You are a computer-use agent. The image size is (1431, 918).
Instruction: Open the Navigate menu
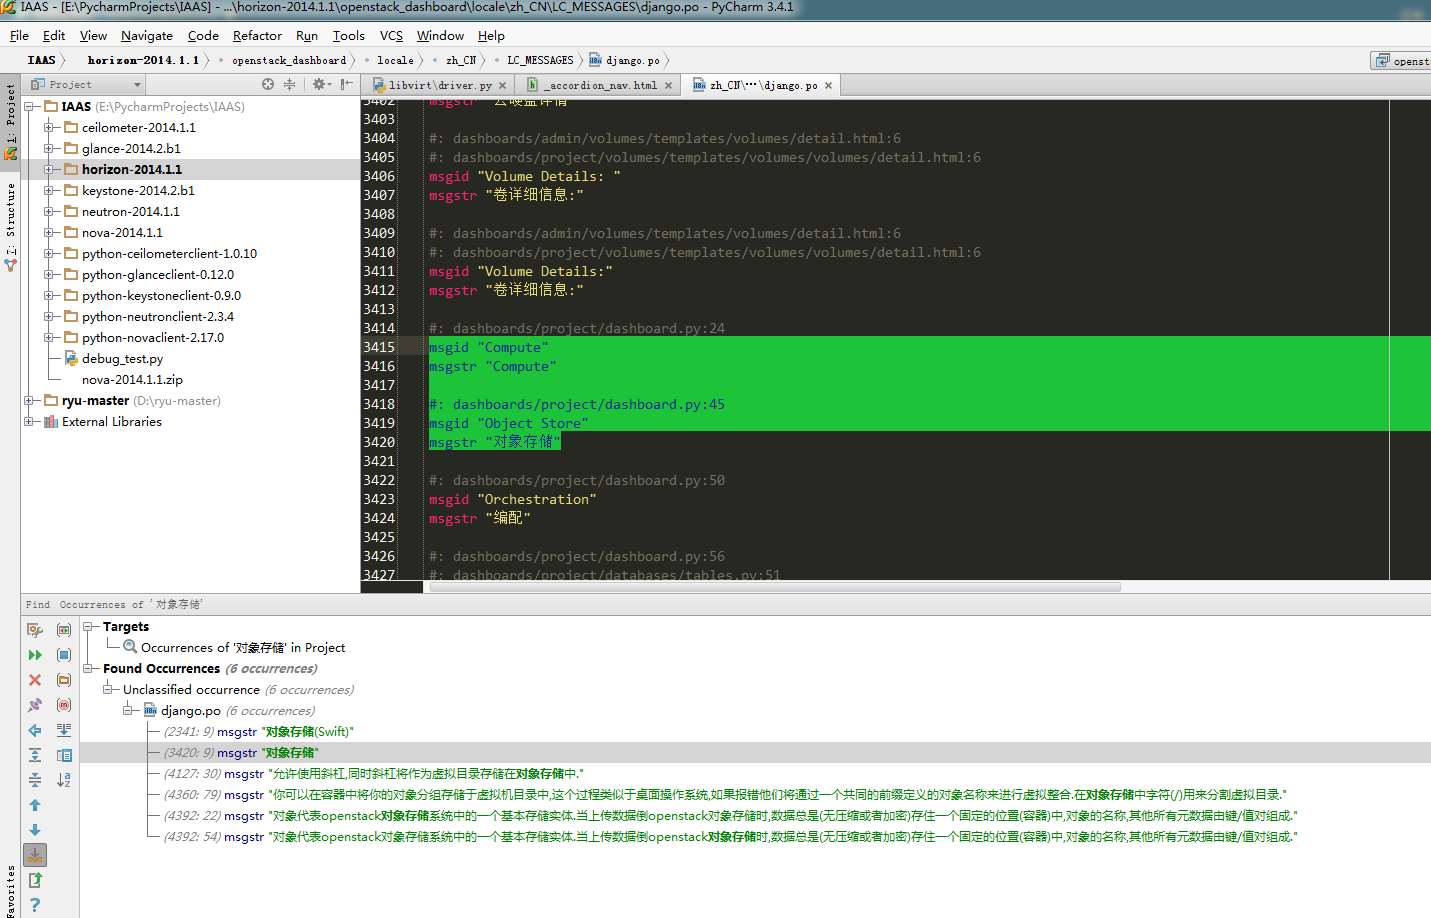pos(147,35)
